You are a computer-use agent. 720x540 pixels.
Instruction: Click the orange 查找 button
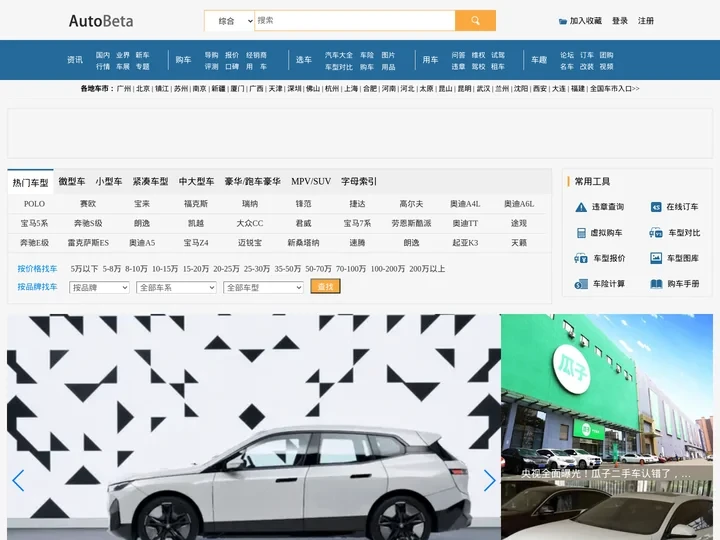(325, 287)
